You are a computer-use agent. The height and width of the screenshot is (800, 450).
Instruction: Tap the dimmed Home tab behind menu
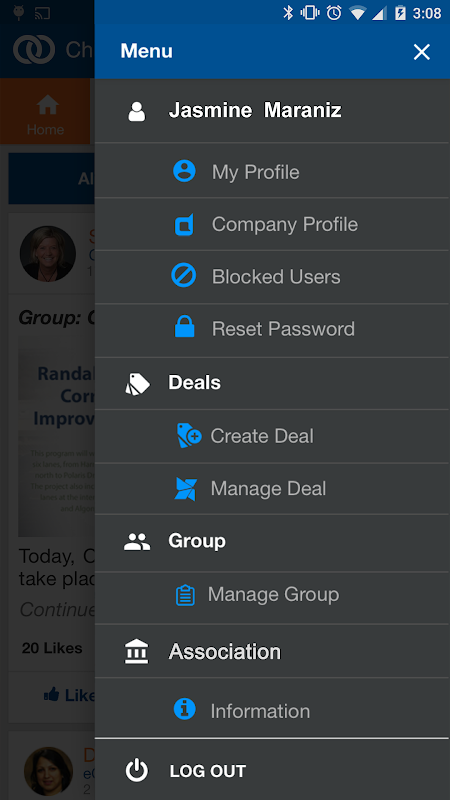click(45, 111)
